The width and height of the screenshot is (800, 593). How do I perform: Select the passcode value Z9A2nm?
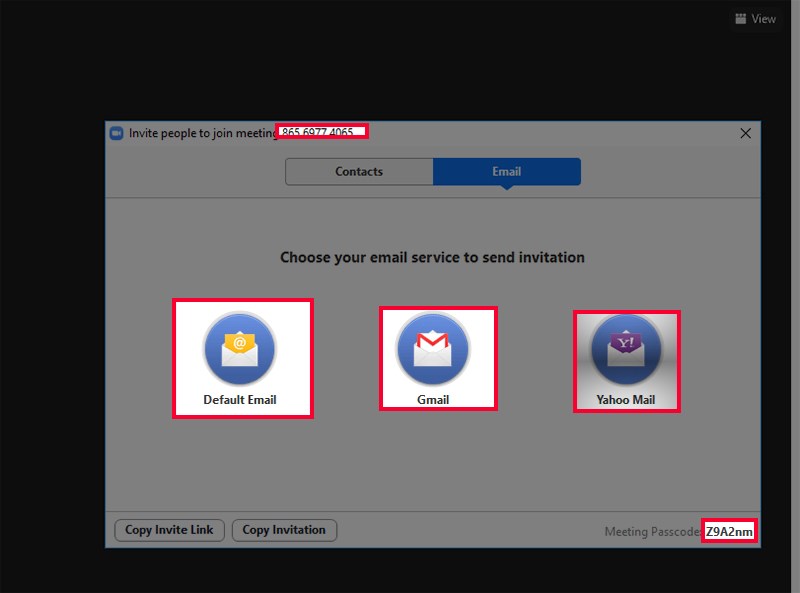click(729, 532)
